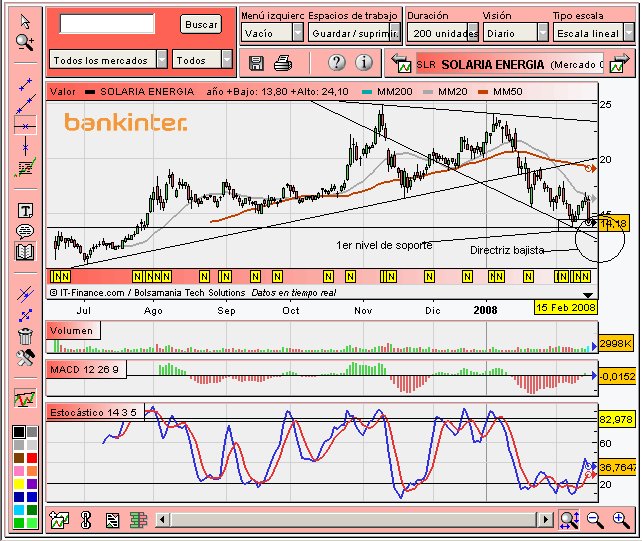Select the long trend line drawing tool

[x=25, y=104]
